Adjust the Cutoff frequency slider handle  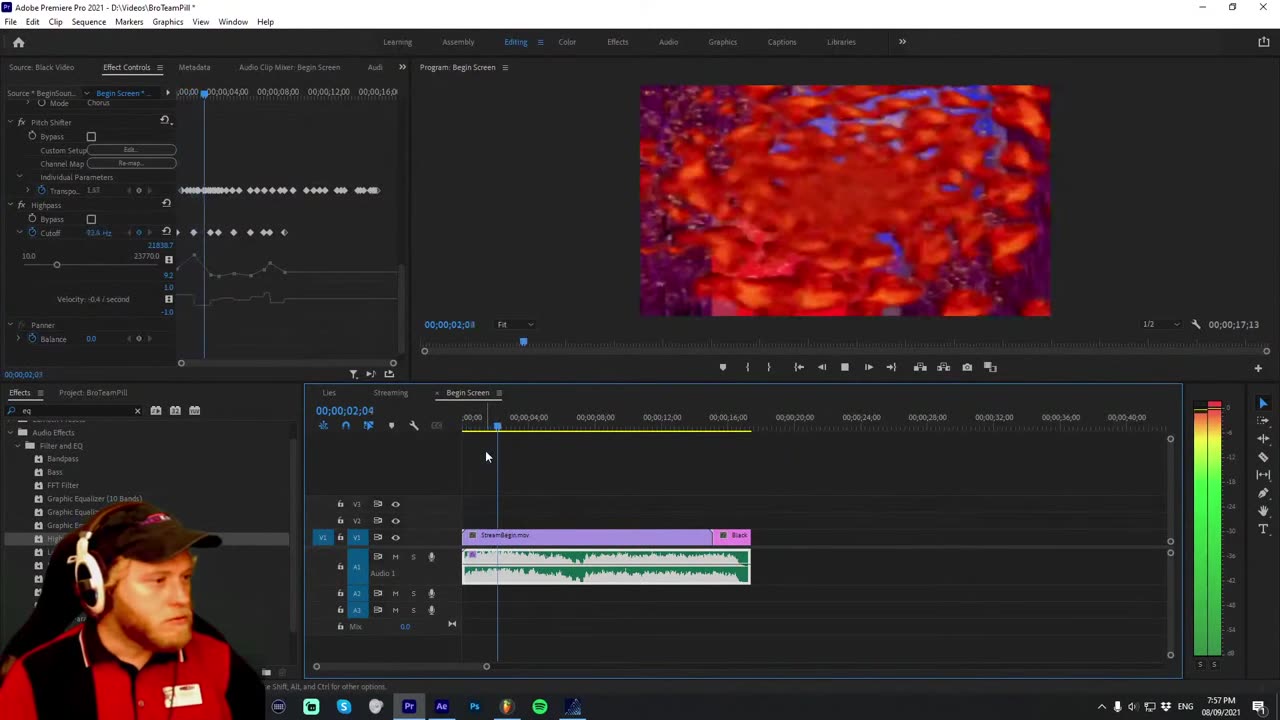pyautogui.click(x=57, y=265)
